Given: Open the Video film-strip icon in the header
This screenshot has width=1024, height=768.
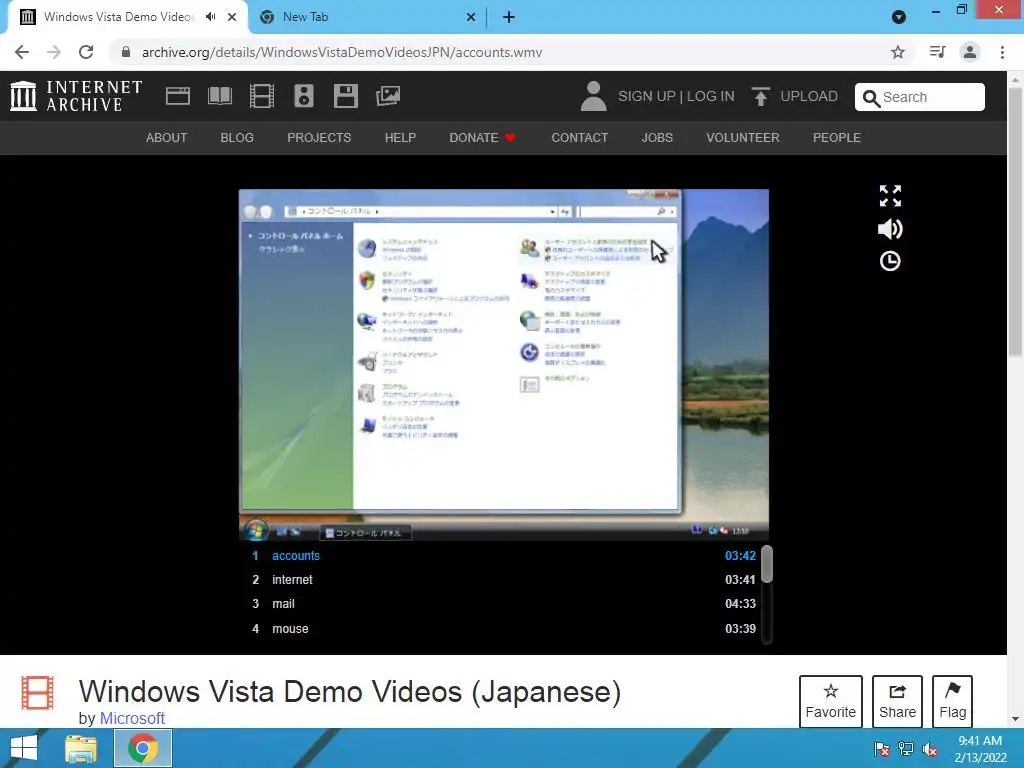Looking at the screenshot, I should 262,96.
